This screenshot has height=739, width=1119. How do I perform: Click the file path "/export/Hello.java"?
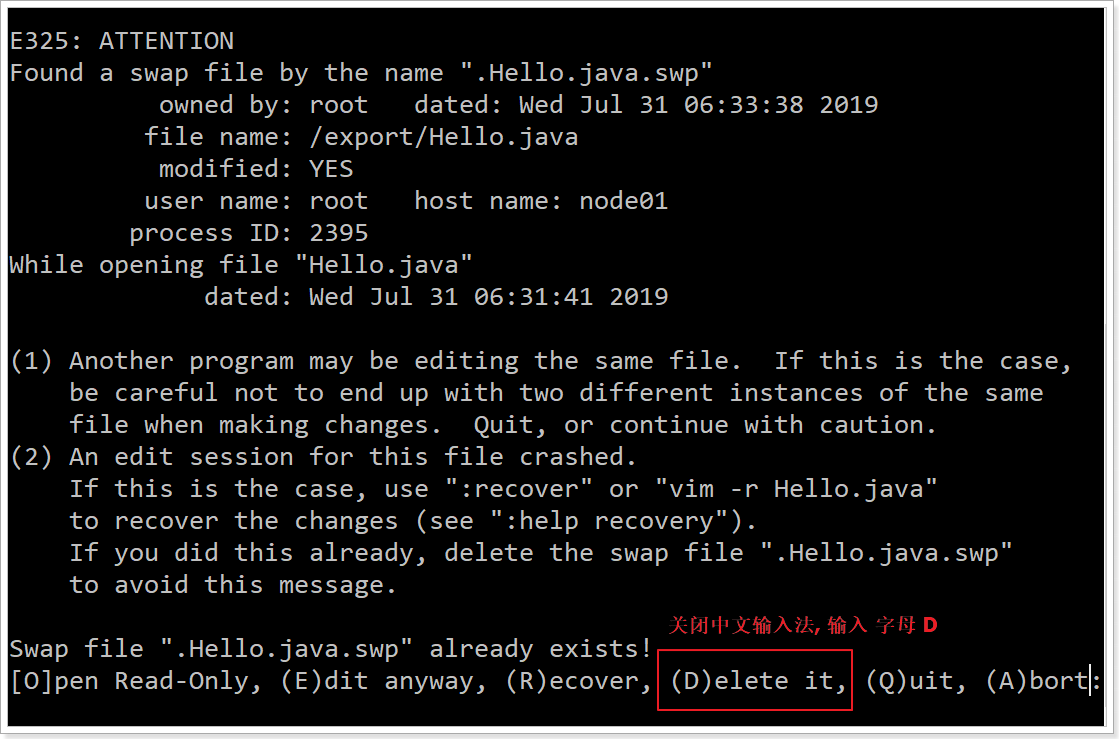443,137
